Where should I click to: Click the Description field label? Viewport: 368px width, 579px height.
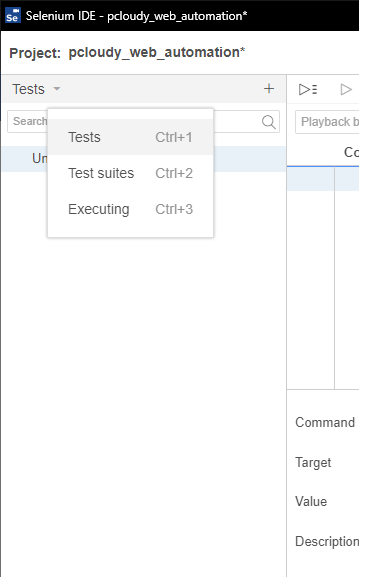tap(327, 542)
